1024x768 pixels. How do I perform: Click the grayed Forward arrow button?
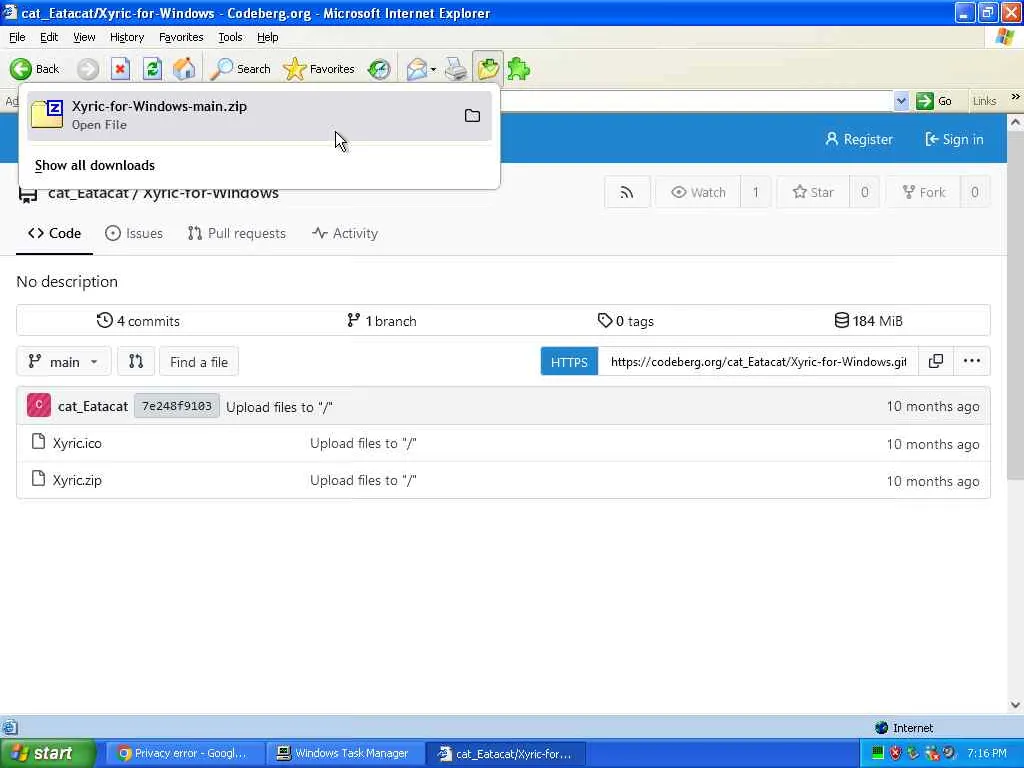point(88,69)
